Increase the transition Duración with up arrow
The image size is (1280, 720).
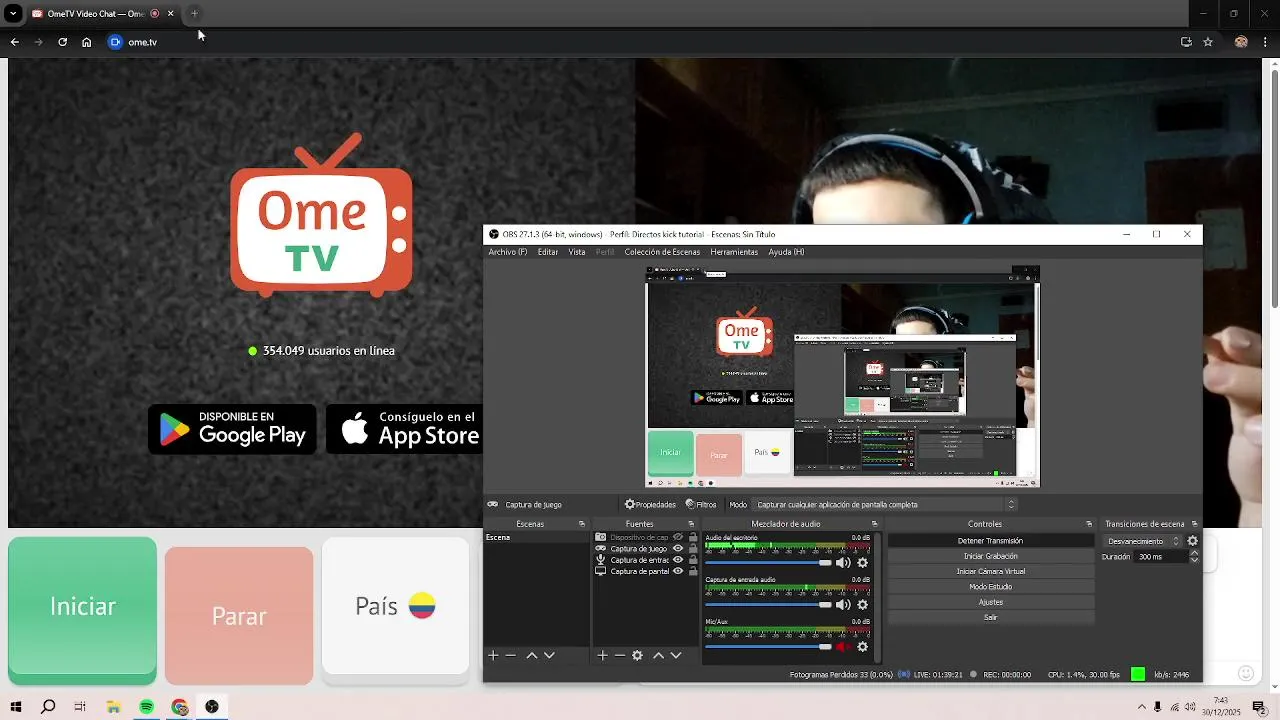[x=1194, y=553]
